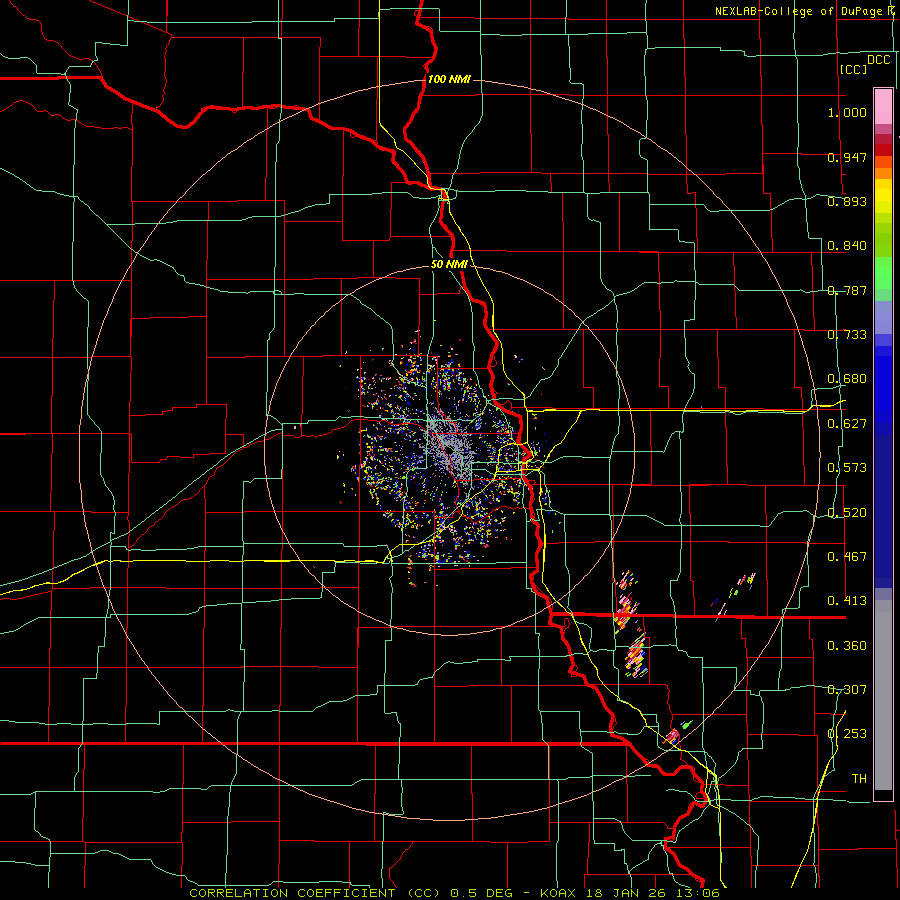Select the 0.893 scale value
Image resolution: width=900 pixels, height=900 pixels.
click(x=847, y=201)
